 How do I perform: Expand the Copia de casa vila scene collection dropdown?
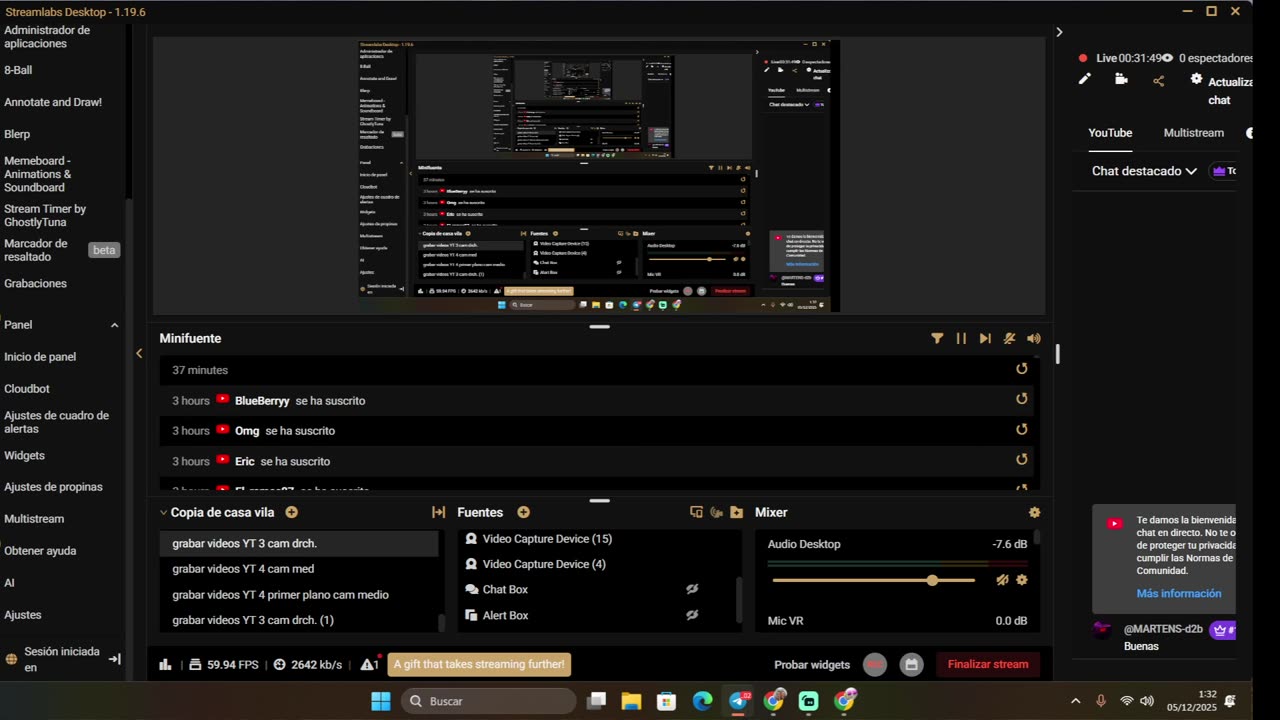[163, 512]
